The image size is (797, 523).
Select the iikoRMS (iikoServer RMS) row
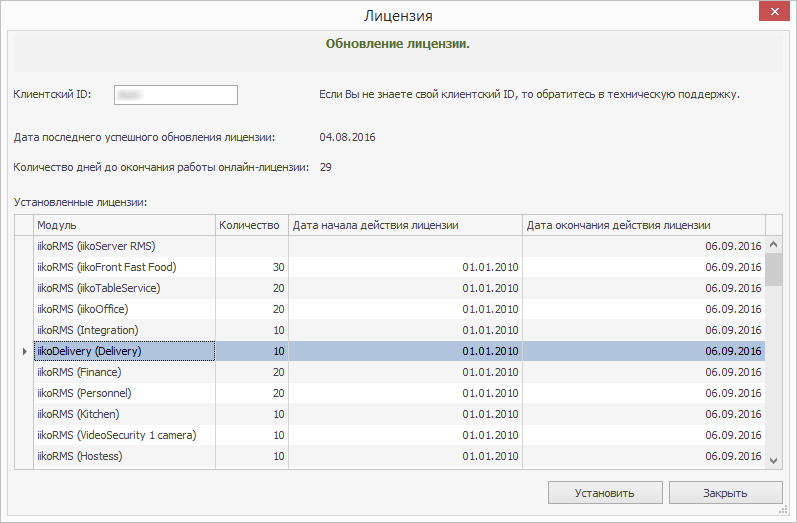pos(123,246)
